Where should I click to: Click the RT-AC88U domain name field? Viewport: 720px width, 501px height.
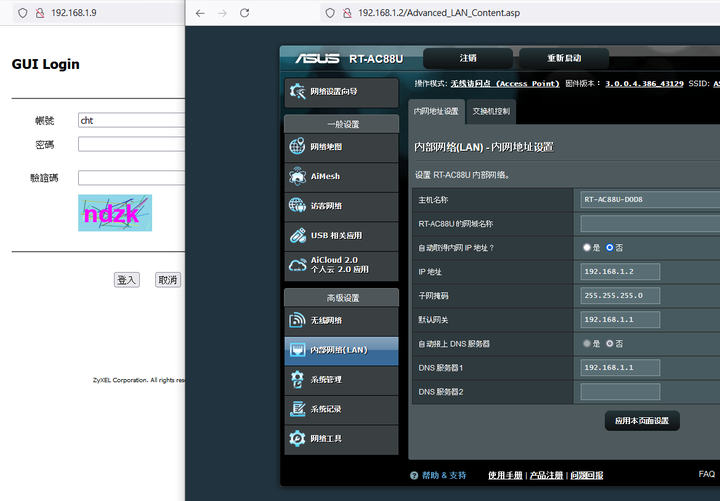(650, 224)
